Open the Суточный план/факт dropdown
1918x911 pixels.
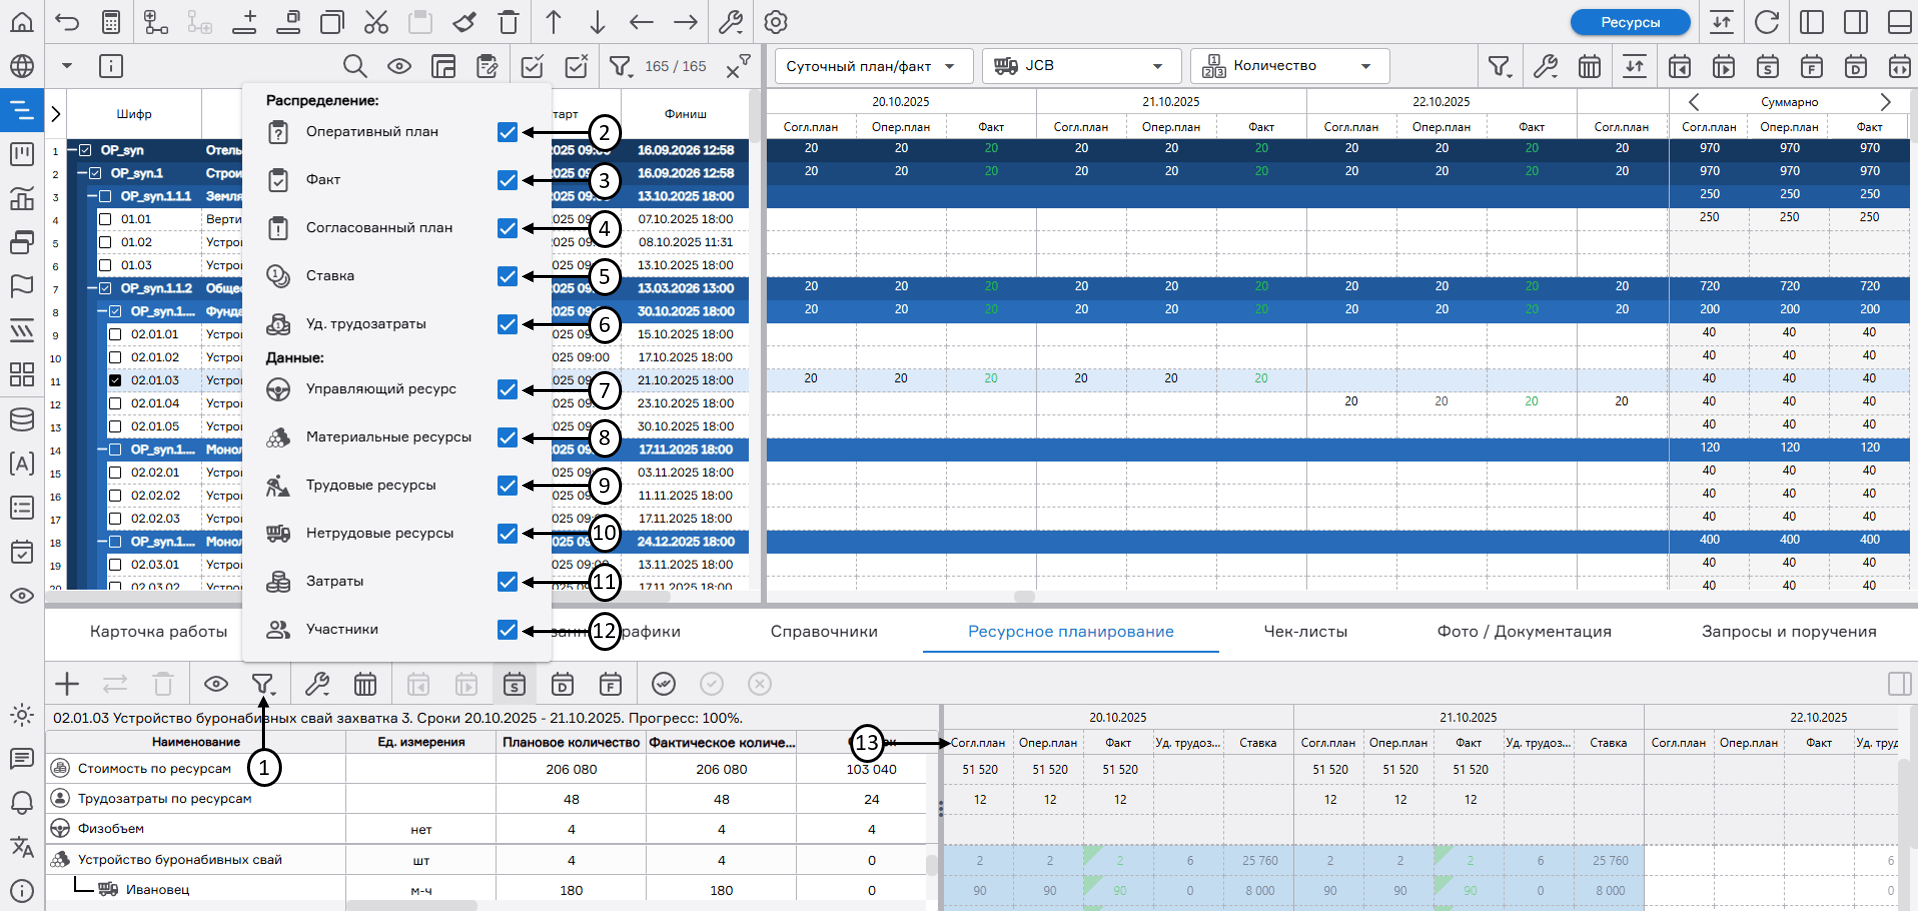(870, 66)
